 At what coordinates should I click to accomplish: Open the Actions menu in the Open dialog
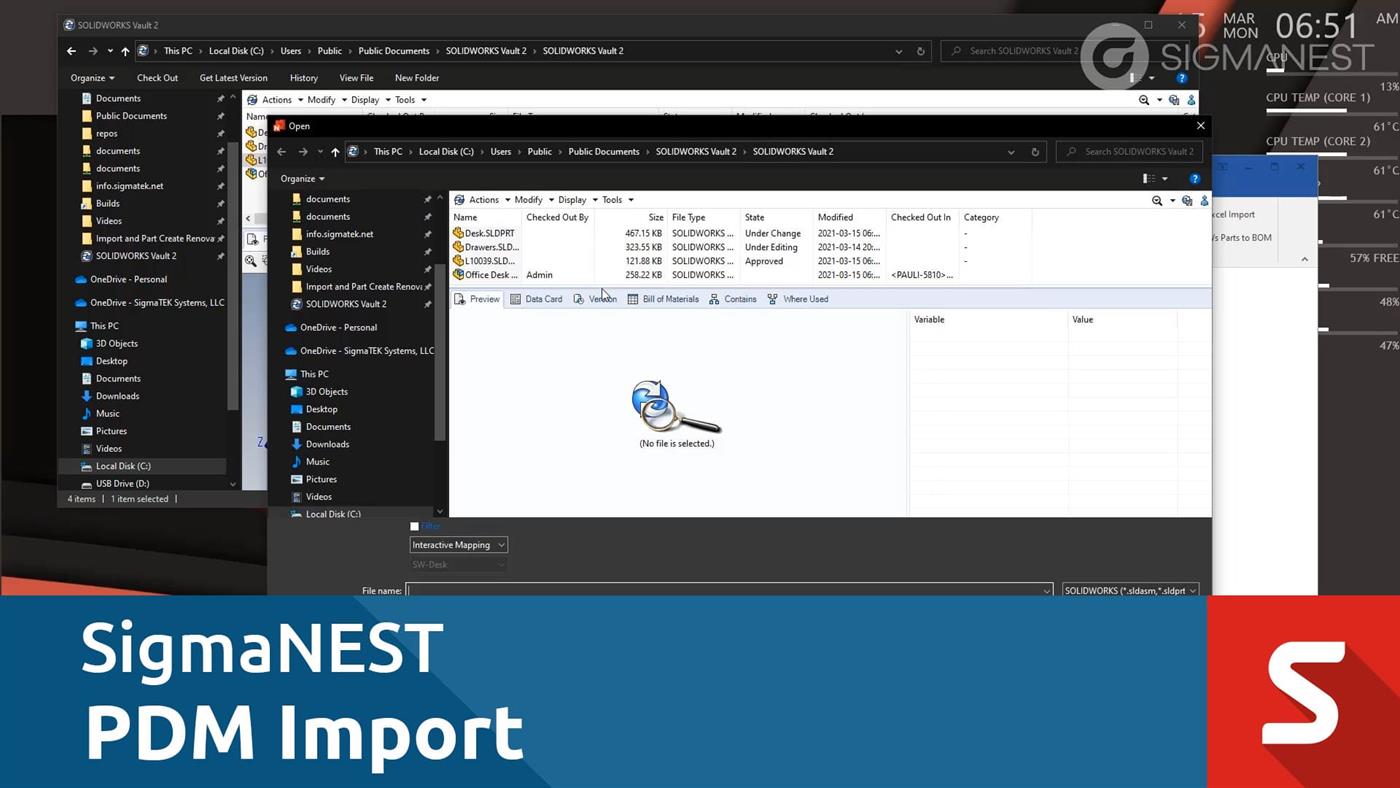(x=483, y=200)
